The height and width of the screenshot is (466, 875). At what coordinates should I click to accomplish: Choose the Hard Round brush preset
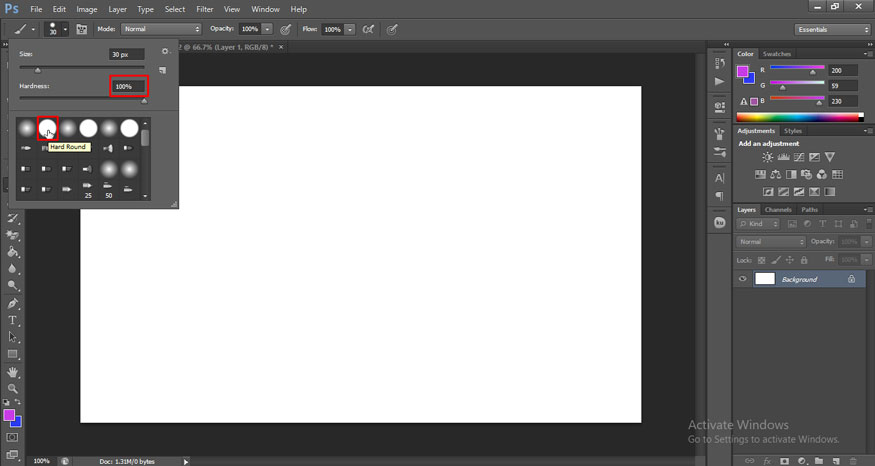(x=47, y=128)
